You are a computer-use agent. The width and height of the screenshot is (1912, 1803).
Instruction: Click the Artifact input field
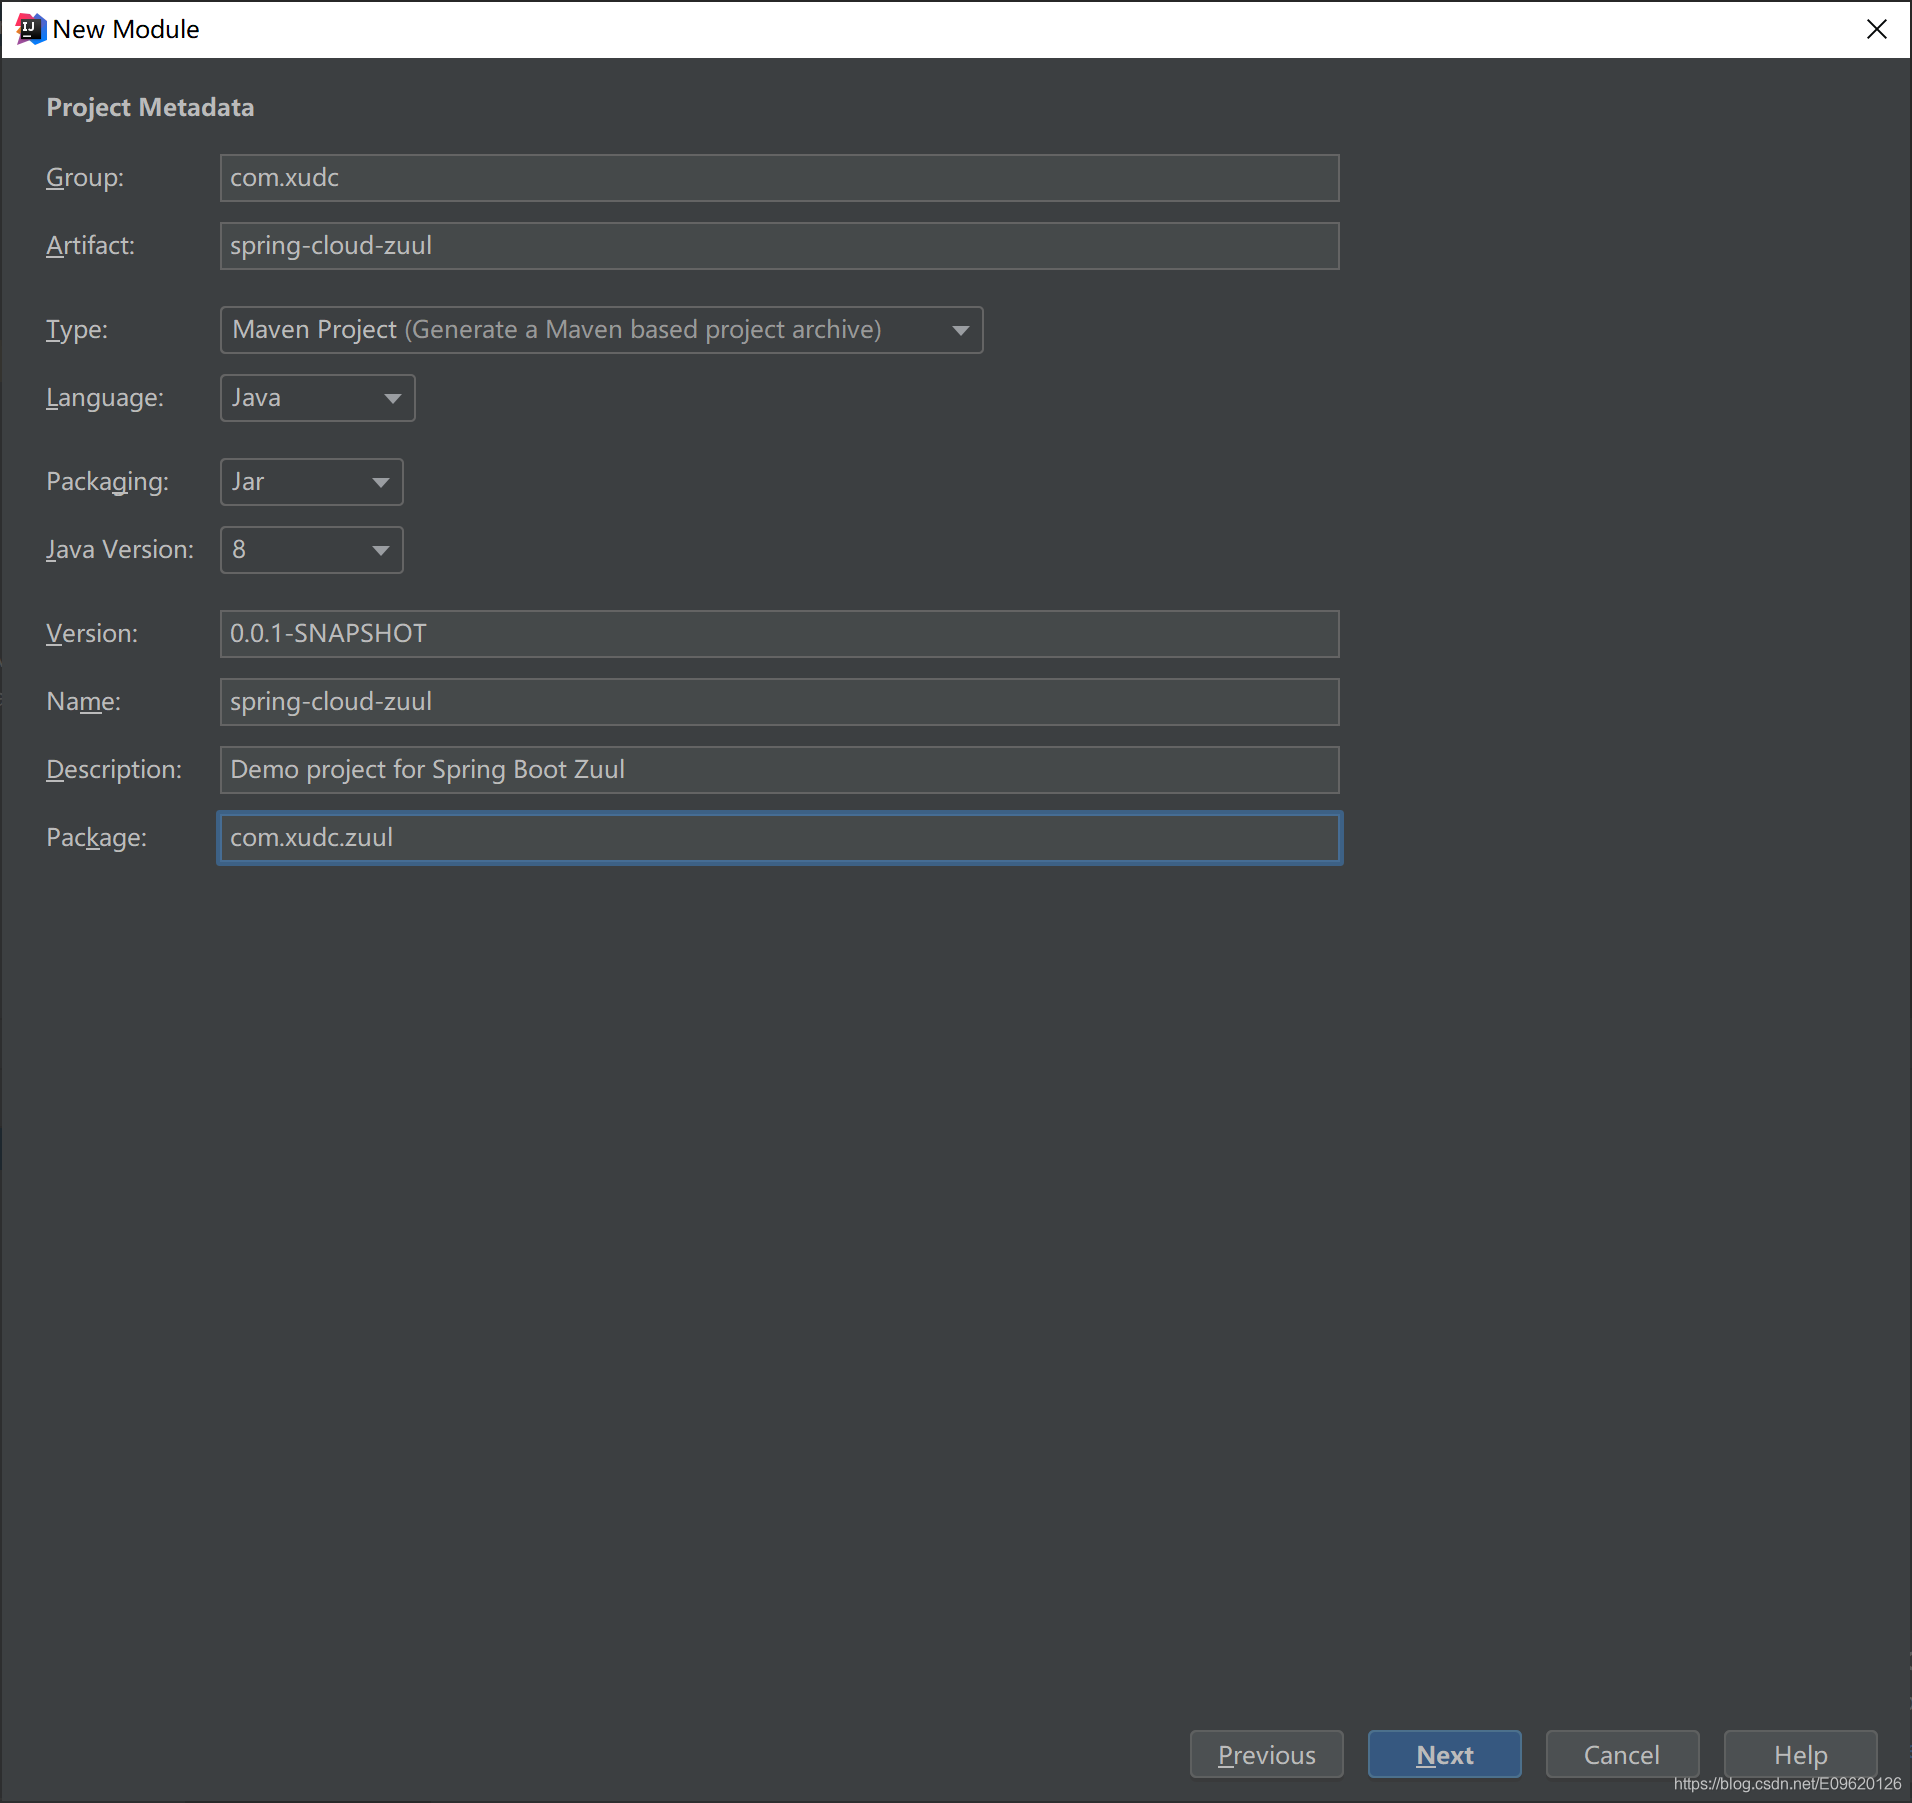coord(779,246)
